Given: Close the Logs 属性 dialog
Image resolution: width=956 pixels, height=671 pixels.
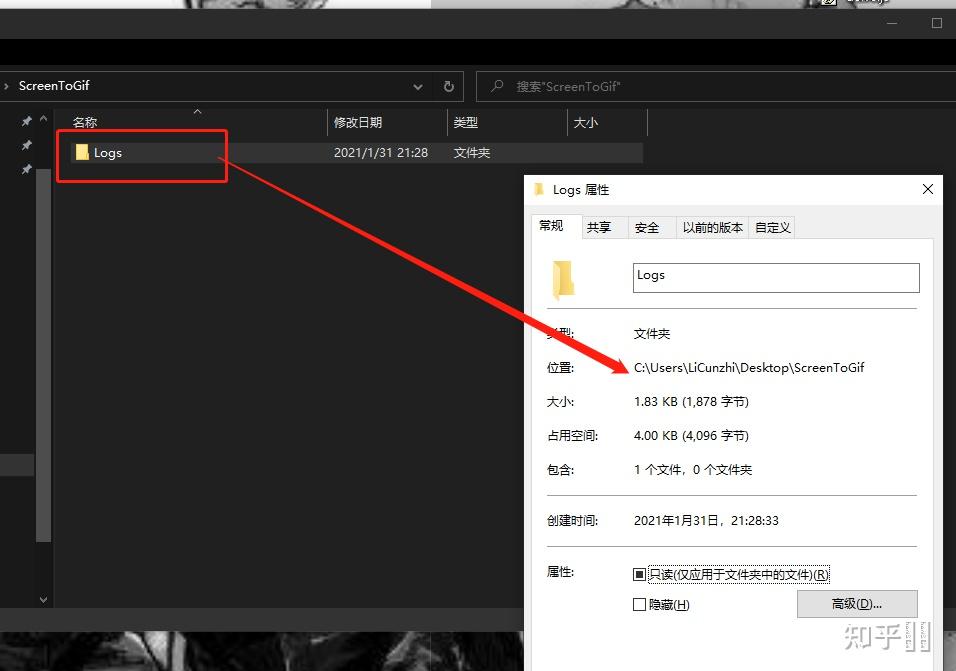Looking at the screenshot, I should (x=927, y=190).
